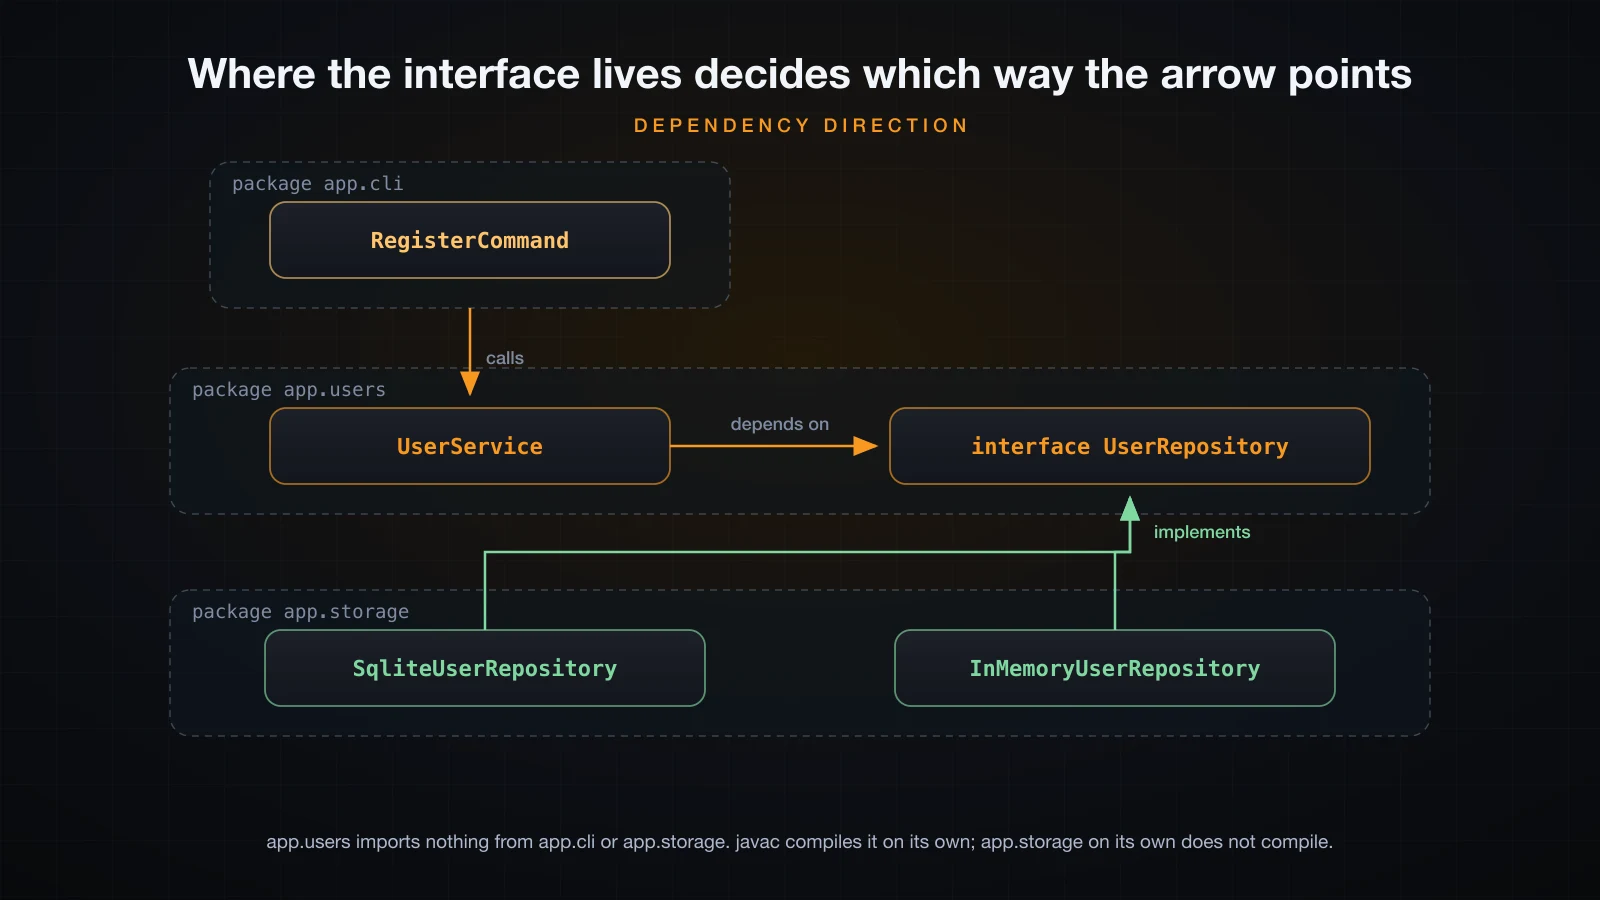Click the 'package app.cli' label
This screenshot has width=1600, height=900.
318,184
